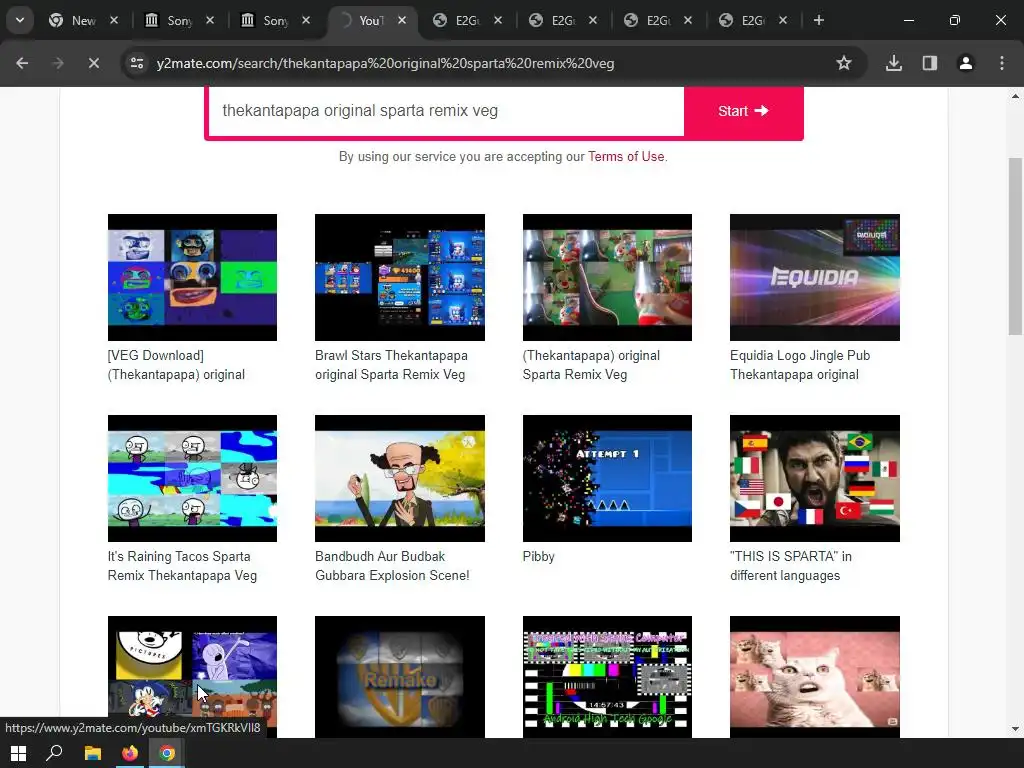Click the y2mate URL address bar
This screenshot has width=1024, height=768.
click(x=483, y=63)
